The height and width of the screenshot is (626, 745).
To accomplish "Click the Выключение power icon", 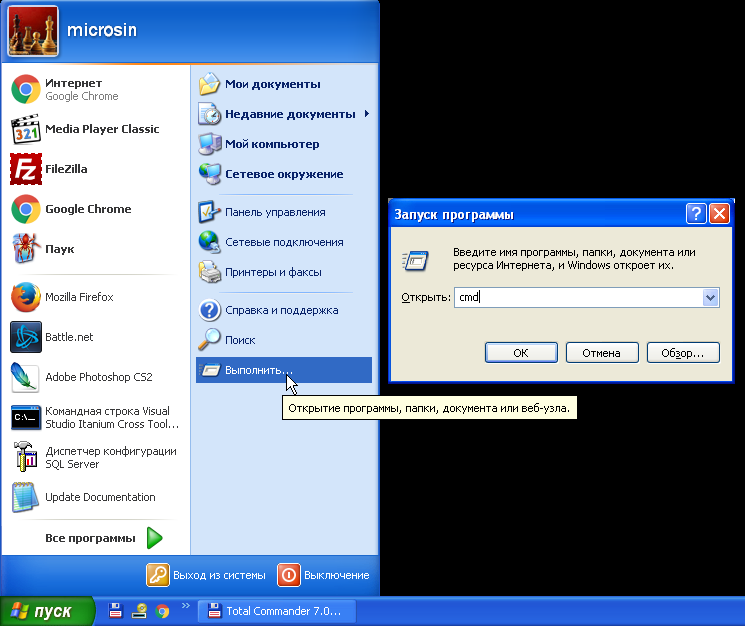I will (289, 575).
